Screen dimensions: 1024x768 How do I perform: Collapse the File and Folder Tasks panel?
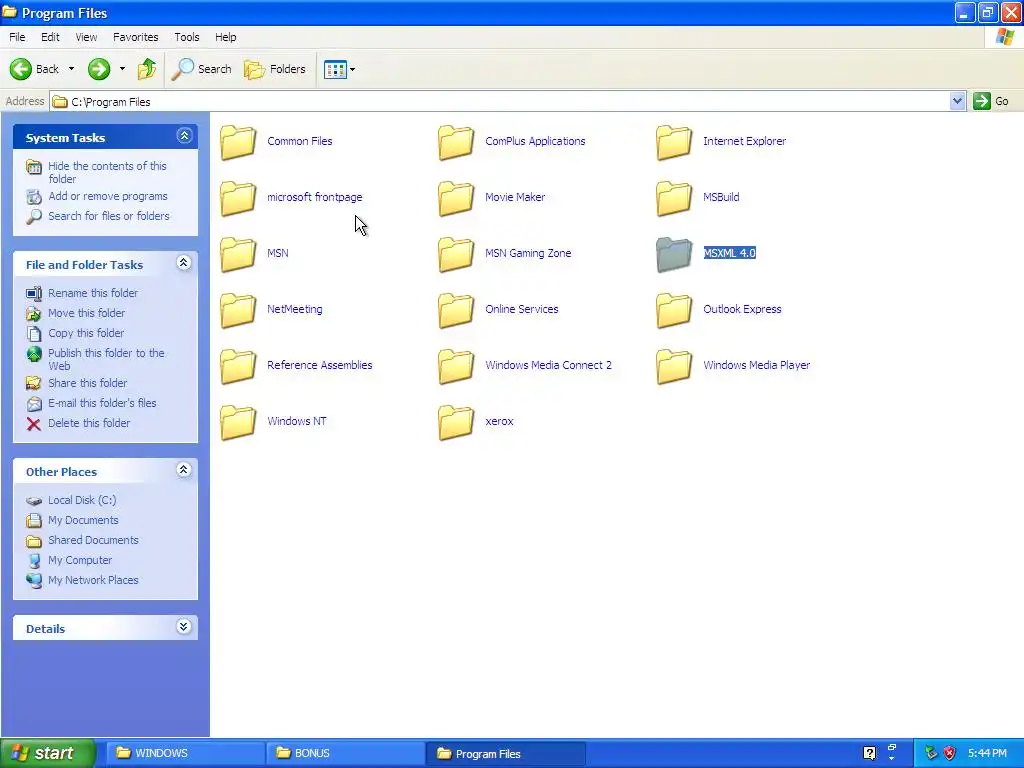(x=184, y=263)
